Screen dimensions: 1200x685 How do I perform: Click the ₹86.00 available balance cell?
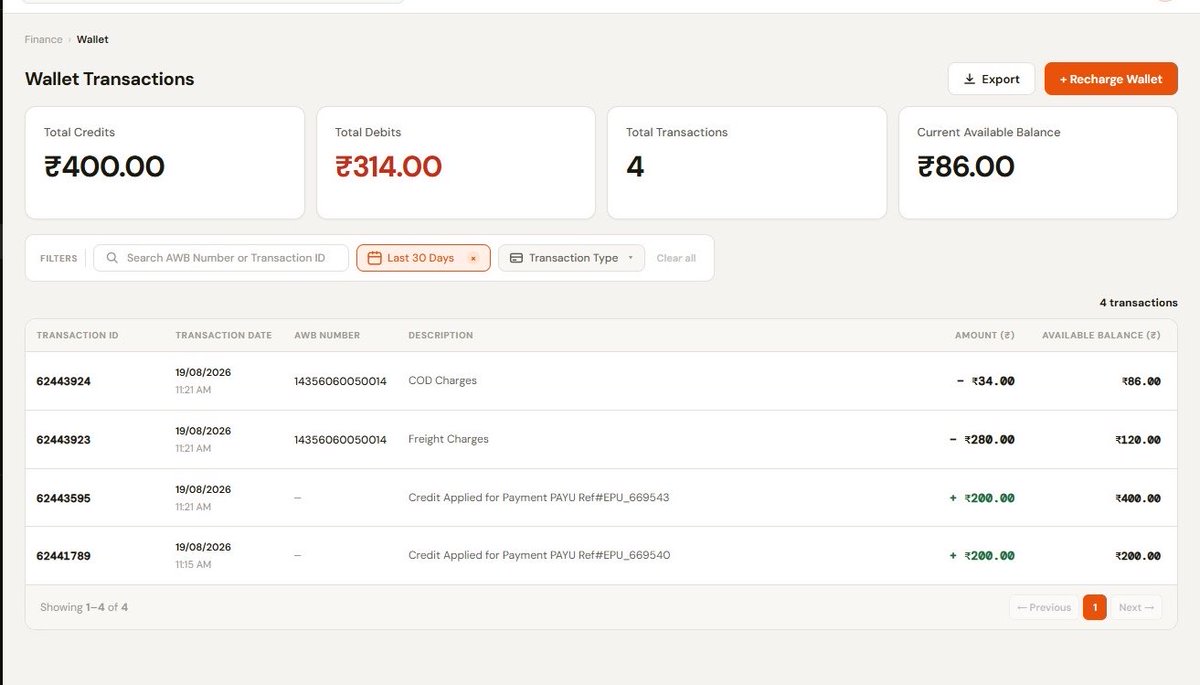(x=1141, y=381)
